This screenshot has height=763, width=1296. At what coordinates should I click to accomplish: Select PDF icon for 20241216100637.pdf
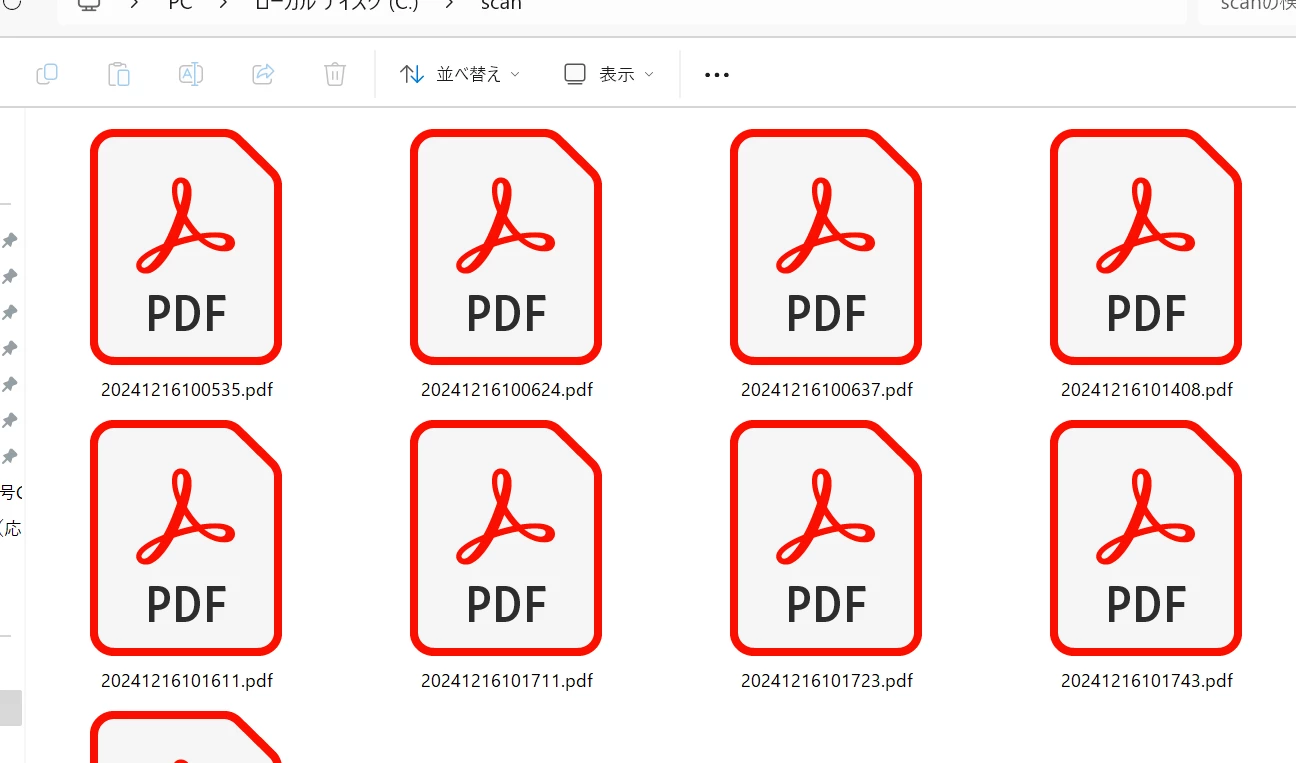coord(826,247)
